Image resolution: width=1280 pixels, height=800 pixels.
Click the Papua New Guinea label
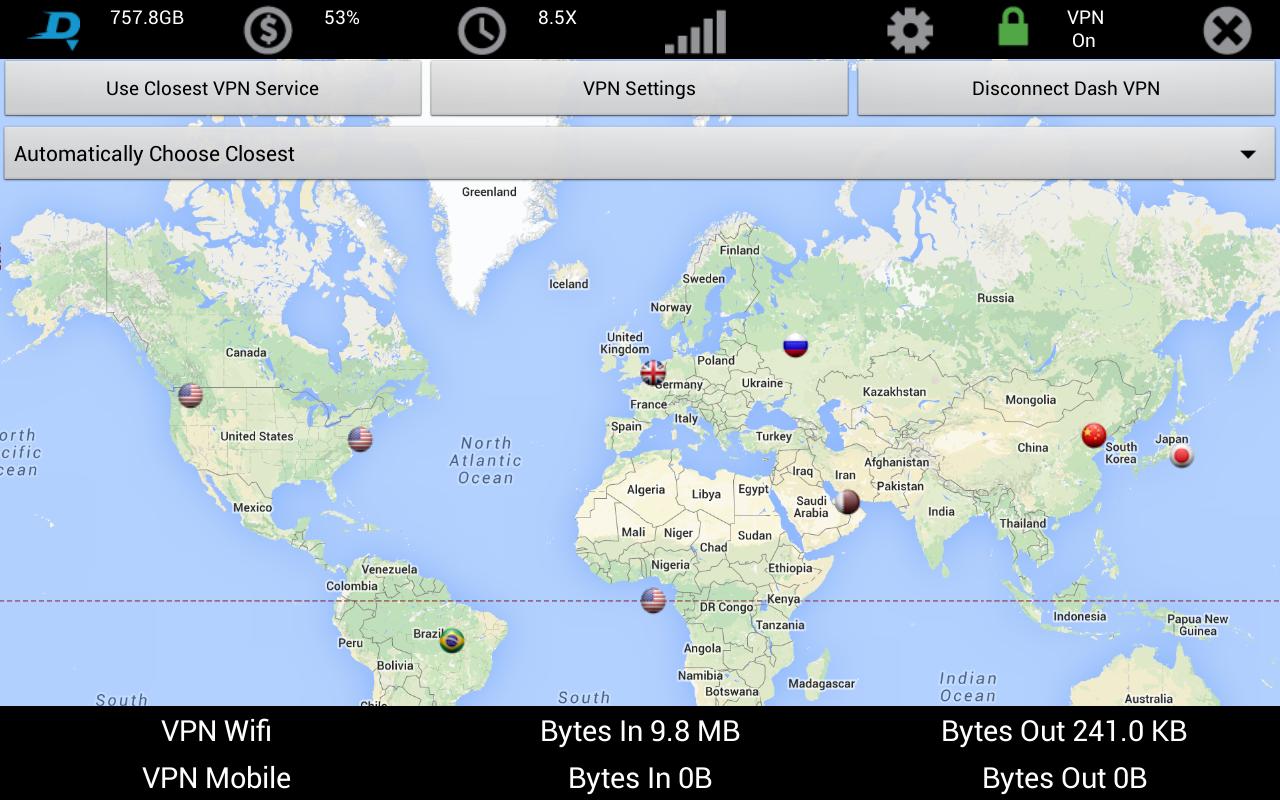(x=1198, y=625)
